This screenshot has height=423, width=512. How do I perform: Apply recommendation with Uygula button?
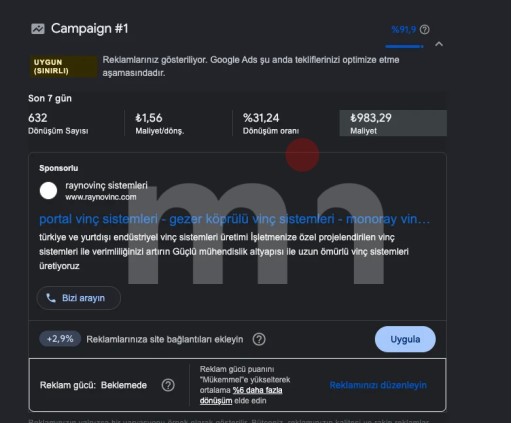click(x=405, y=339)
